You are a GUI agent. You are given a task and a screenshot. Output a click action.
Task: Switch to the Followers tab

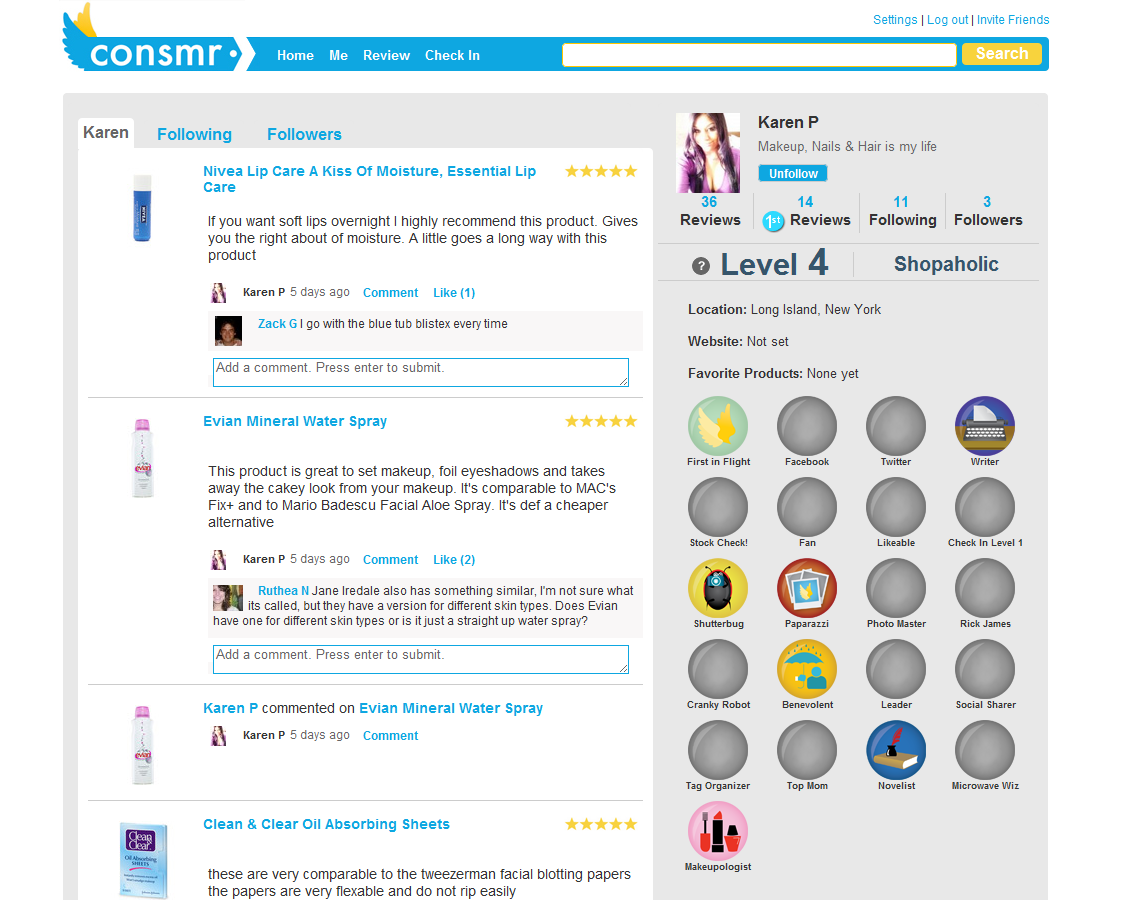[x=304, y=134]
